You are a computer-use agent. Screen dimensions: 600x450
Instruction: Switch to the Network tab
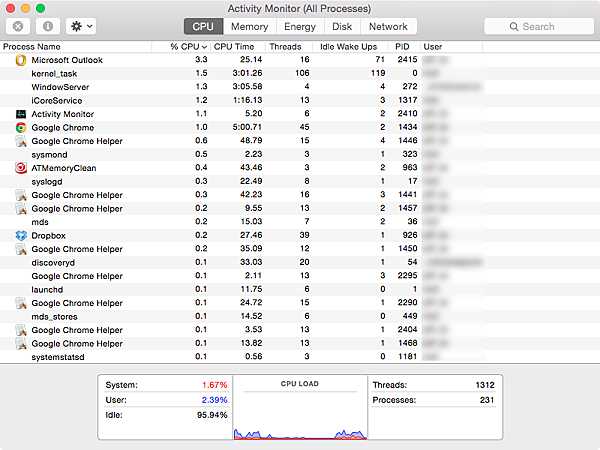click(x=388, y=26)
